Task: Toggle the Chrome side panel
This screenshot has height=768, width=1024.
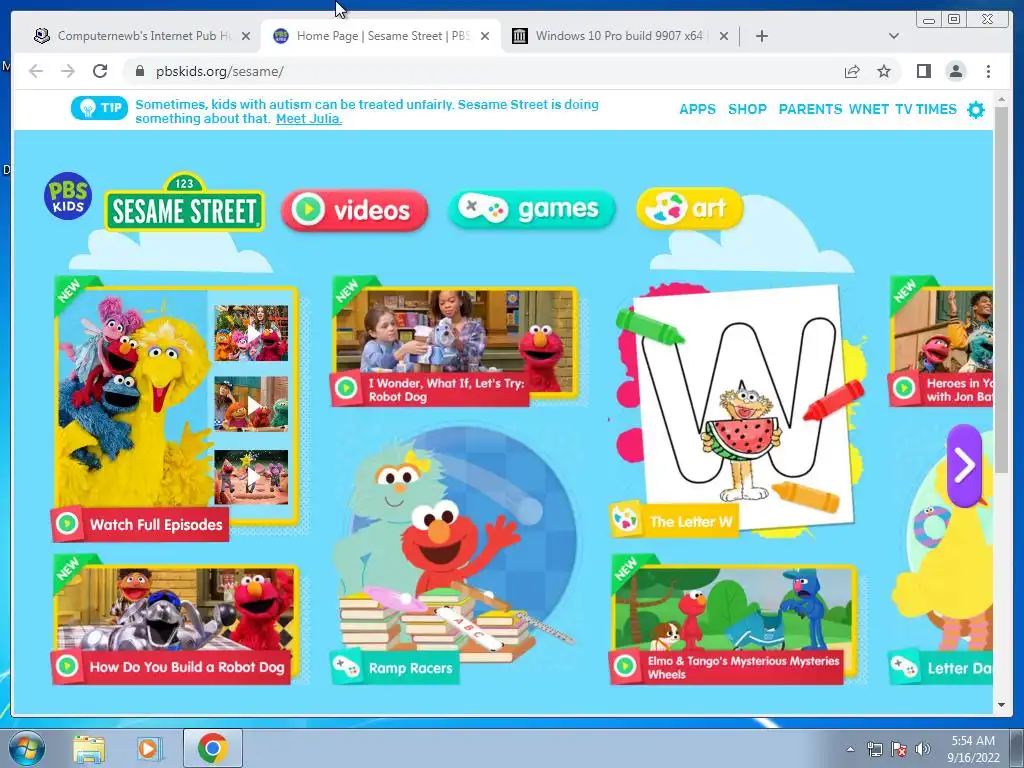Action: click(923, 71)
